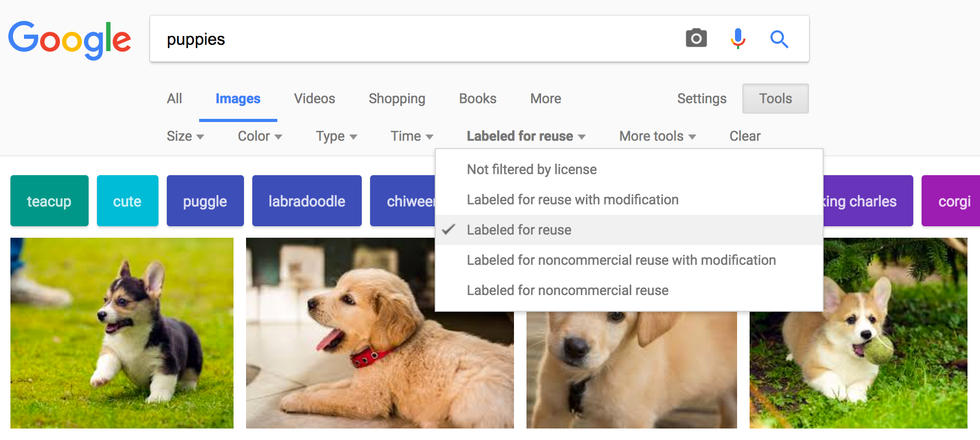Screen dimensions: 980x440
Task: Expand the Size filter dropdown
Action: [185, 136]
